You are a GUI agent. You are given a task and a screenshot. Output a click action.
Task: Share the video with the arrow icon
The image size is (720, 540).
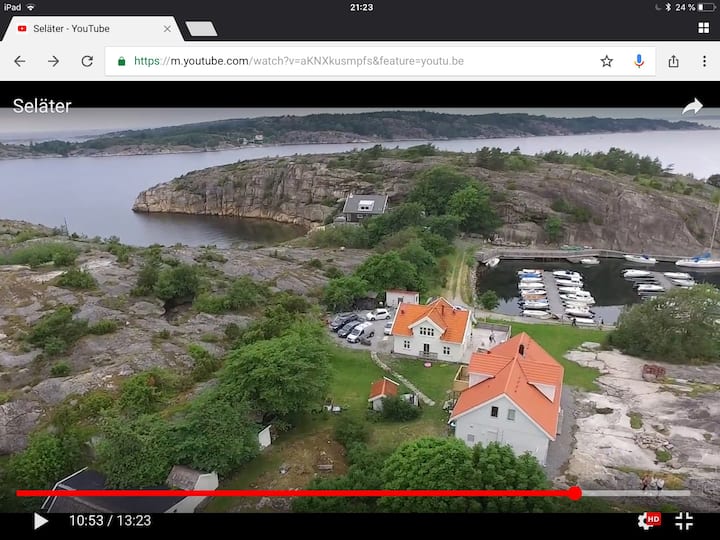point(692,107)
